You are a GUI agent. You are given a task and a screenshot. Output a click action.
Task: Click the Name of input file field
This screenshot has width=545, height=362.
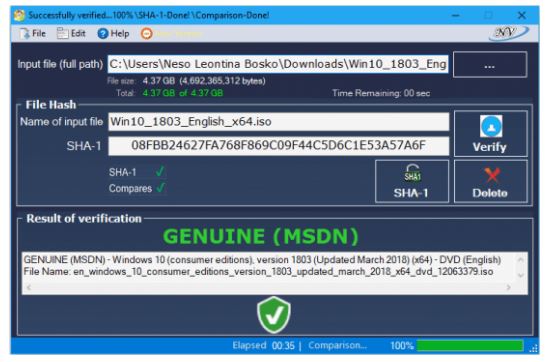tap(278, 122)
